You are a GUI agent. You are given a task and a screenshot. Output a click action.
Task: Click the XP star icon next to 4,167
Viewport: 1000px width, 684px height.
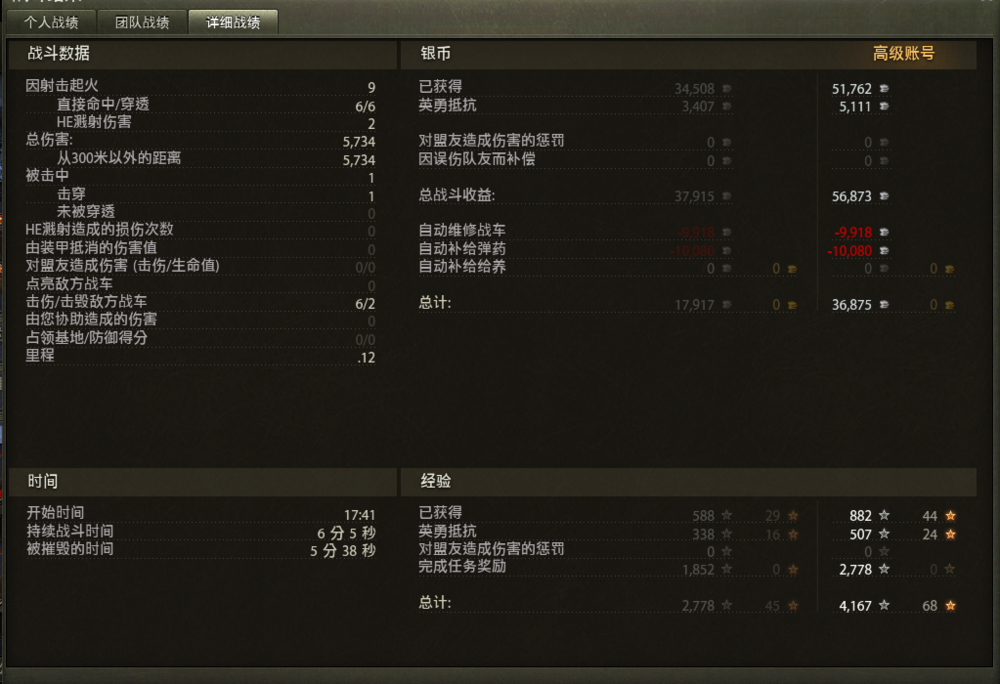pyautogui.click(x=884, y=605)
